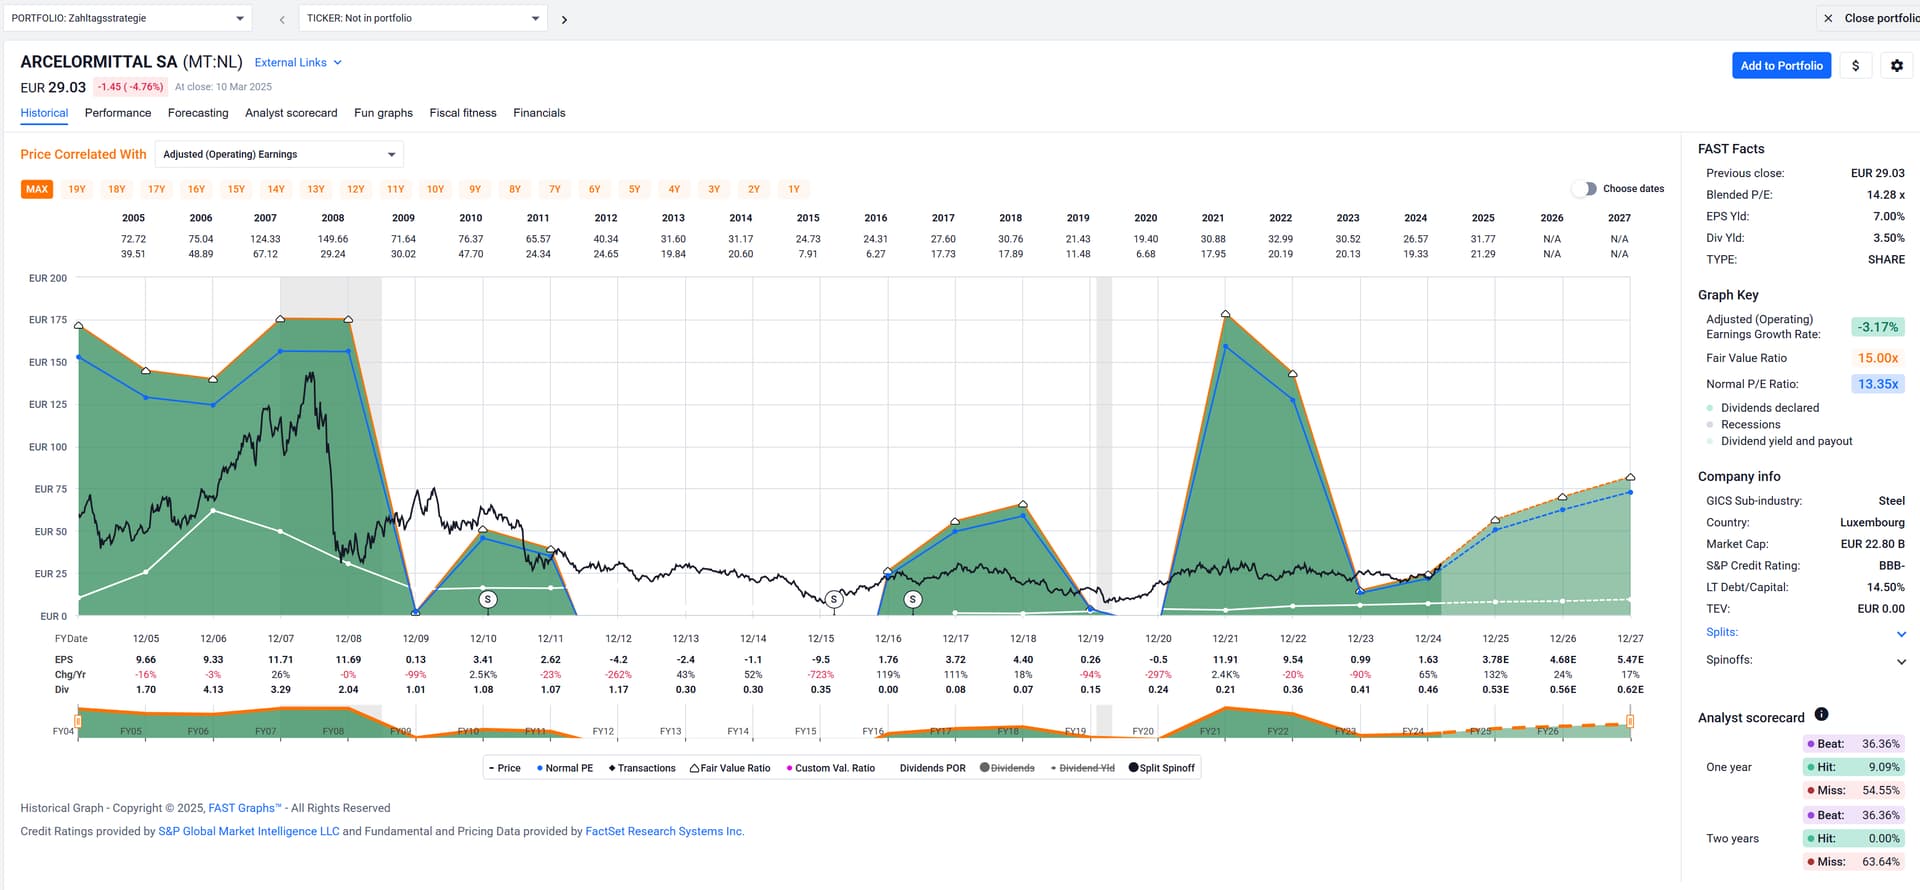Viewport: 1920px width, 890px height.
Task: Click the -3.17% growth rate swatch
Action: point(1877,327)
